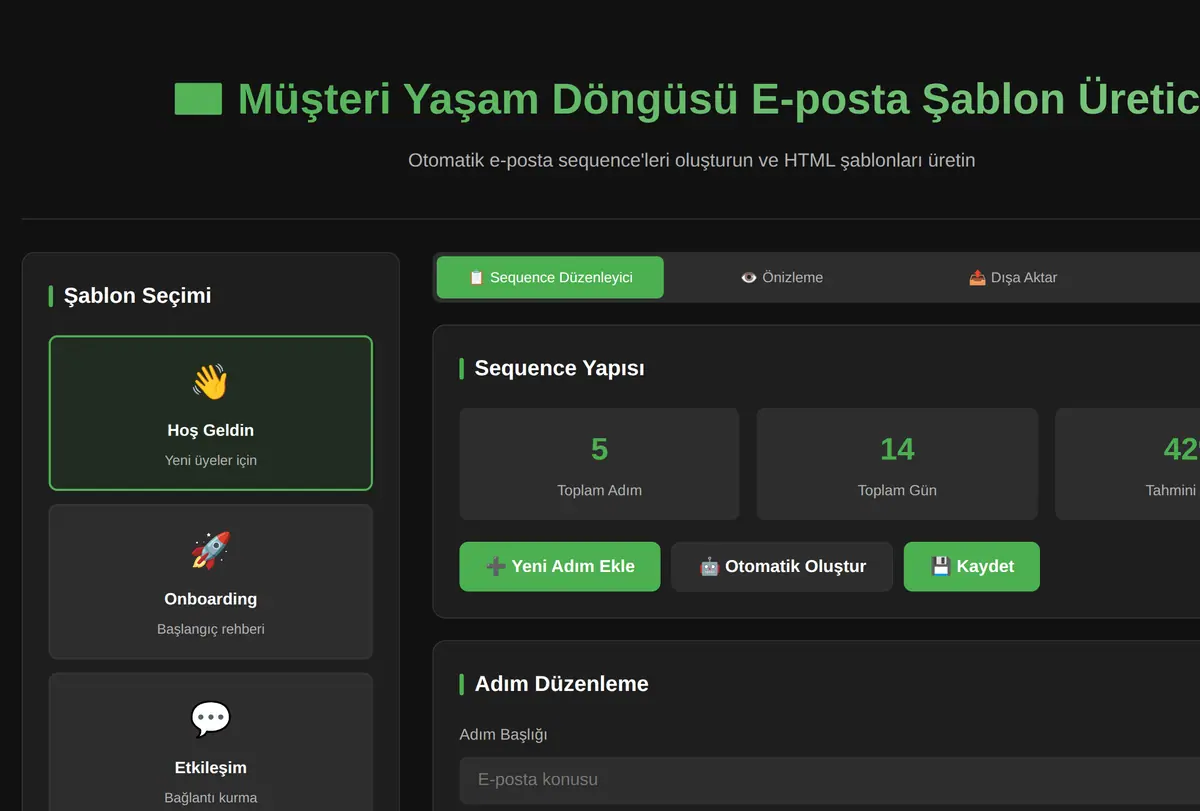The height and width of the screenshot is (811, 1200).
Task: Click the green envelope icon in the title
Action: [x=198, y=99]
